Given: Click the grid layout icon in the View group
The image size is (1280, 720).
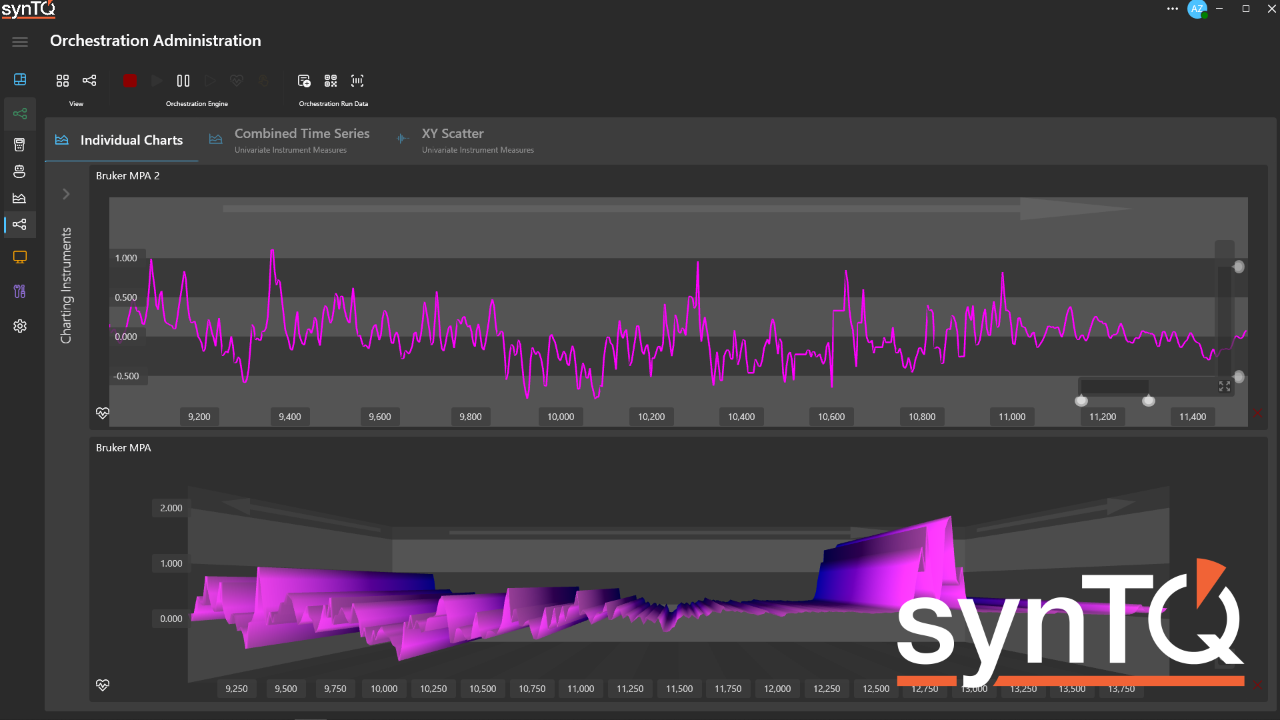Looking at the screenshot, I should coord(62,80).
